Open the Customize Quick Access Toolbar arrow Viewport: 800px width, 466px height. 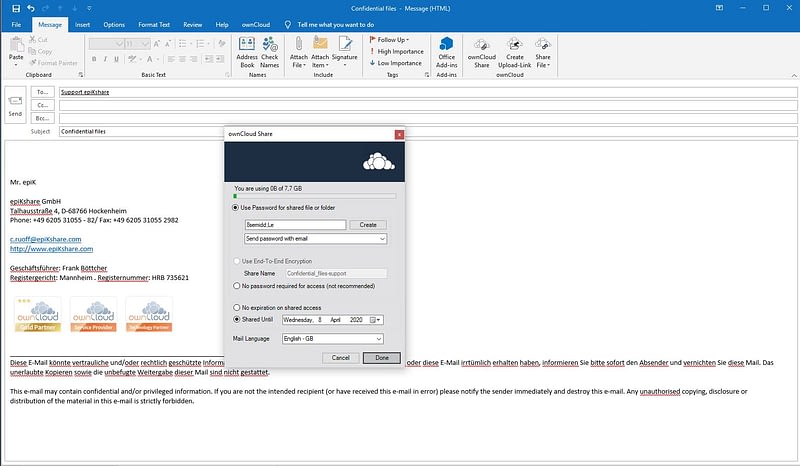pos(89,8)
